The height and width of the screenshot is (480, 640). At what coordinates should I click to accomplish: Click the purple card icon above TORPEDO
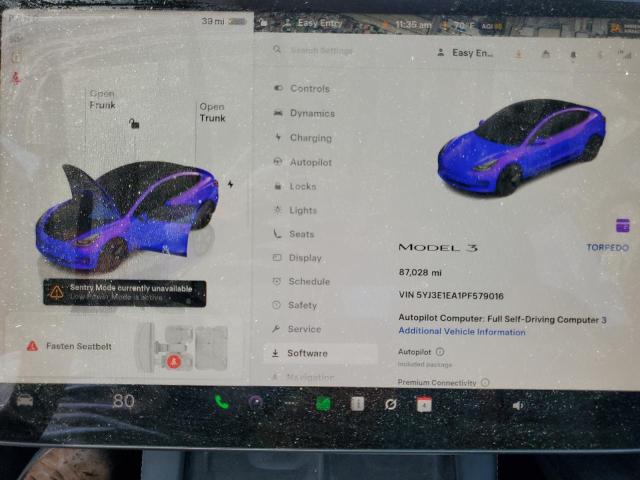(622, 225)
